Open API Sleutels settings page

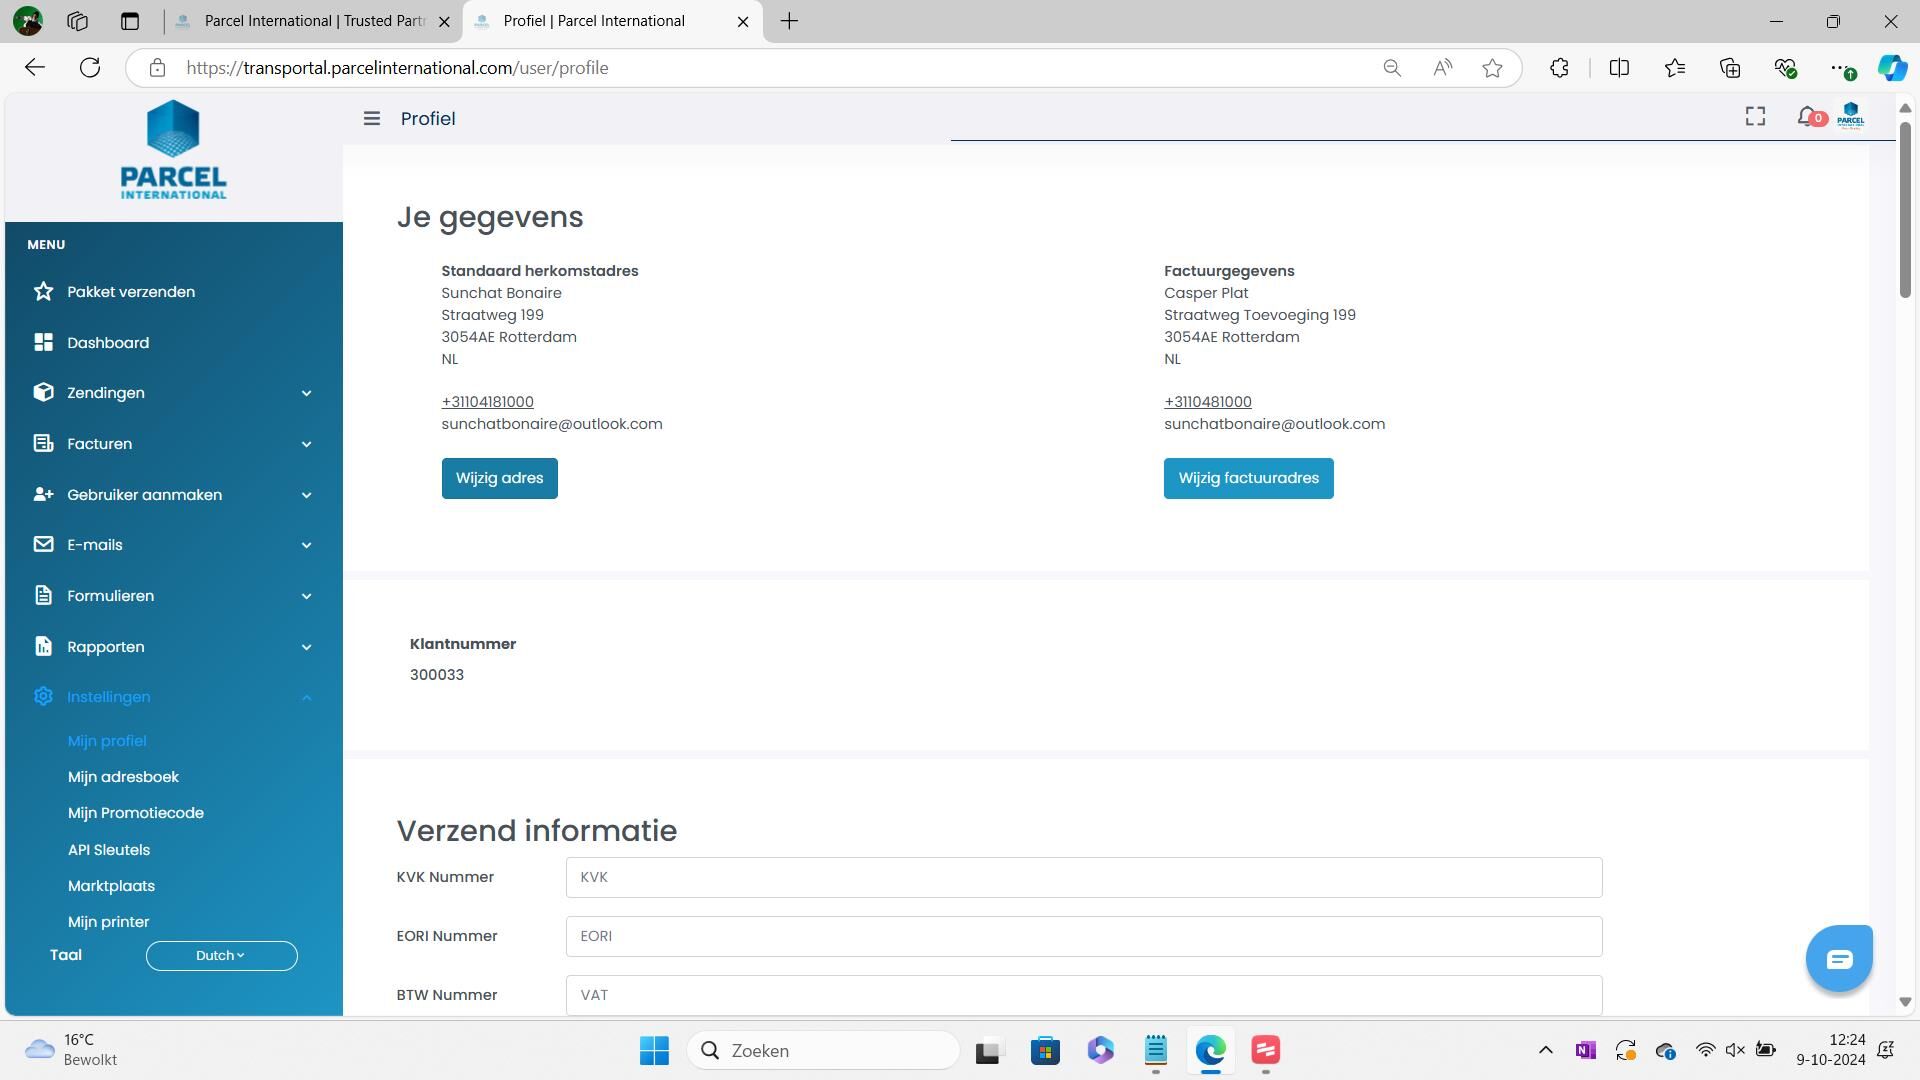coord(109,850)
